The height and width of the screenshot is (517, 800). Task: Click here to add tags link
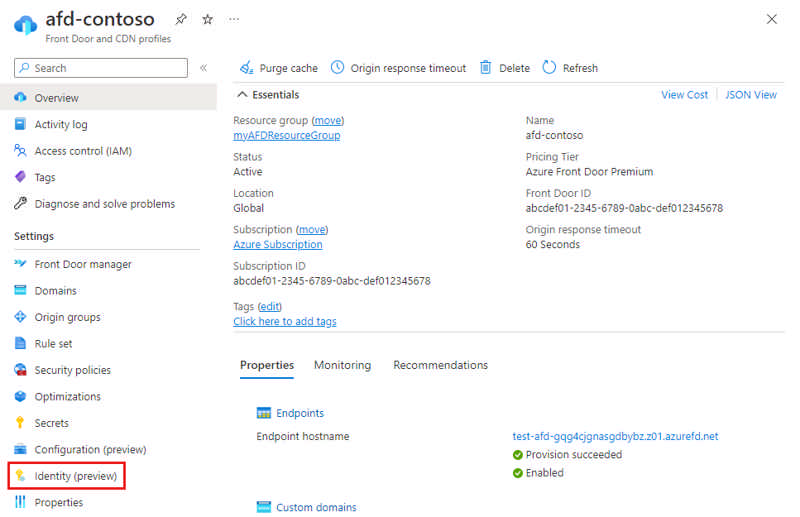pos(285,322)
